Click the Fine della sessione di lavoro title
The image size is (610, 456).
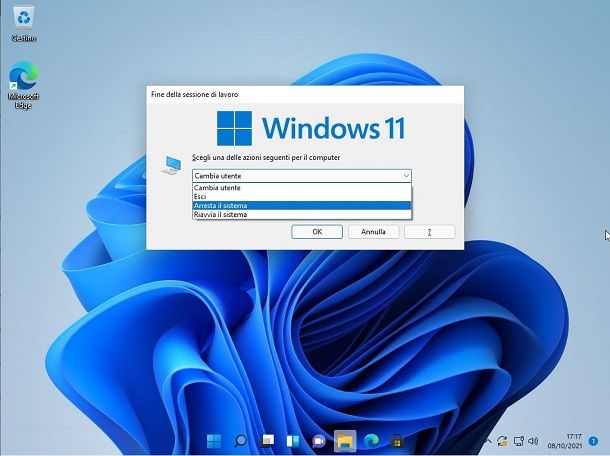[195, 94]
